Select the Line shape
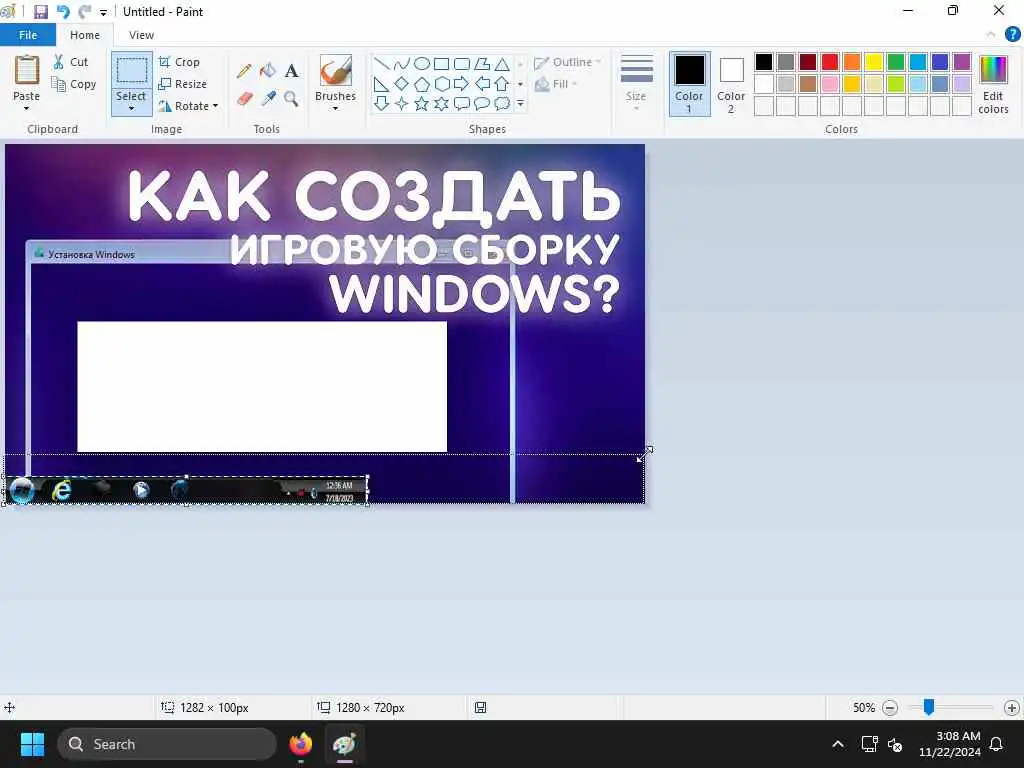1024x768 pixels. [382, 63]
